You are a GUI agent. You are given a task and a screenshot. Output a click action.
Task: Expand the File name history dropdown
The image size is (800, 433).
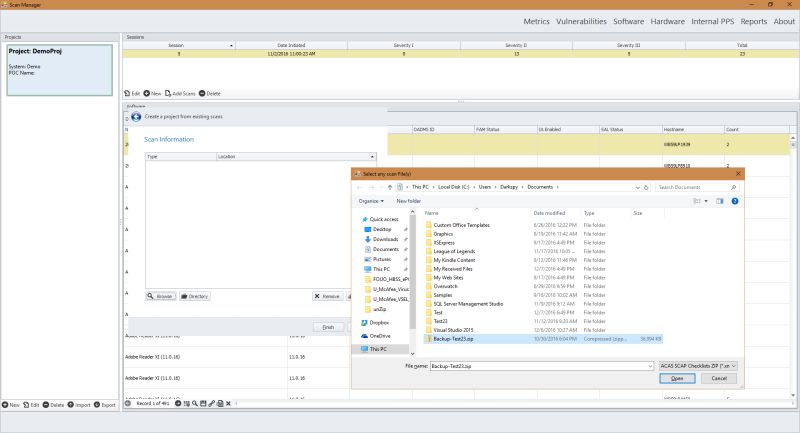click(649, 366)
